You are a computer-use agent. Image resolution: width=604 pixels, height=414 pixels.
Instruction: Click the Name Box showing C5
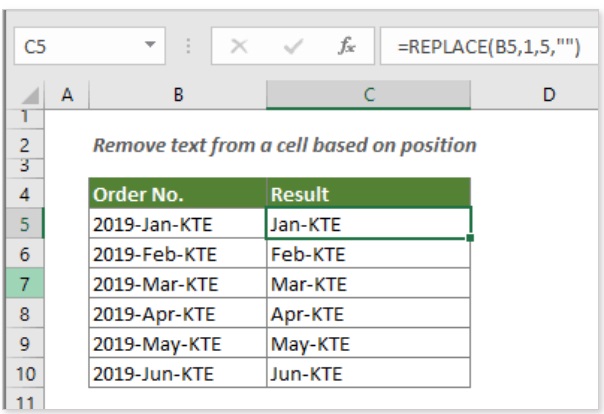click(89, 46)
